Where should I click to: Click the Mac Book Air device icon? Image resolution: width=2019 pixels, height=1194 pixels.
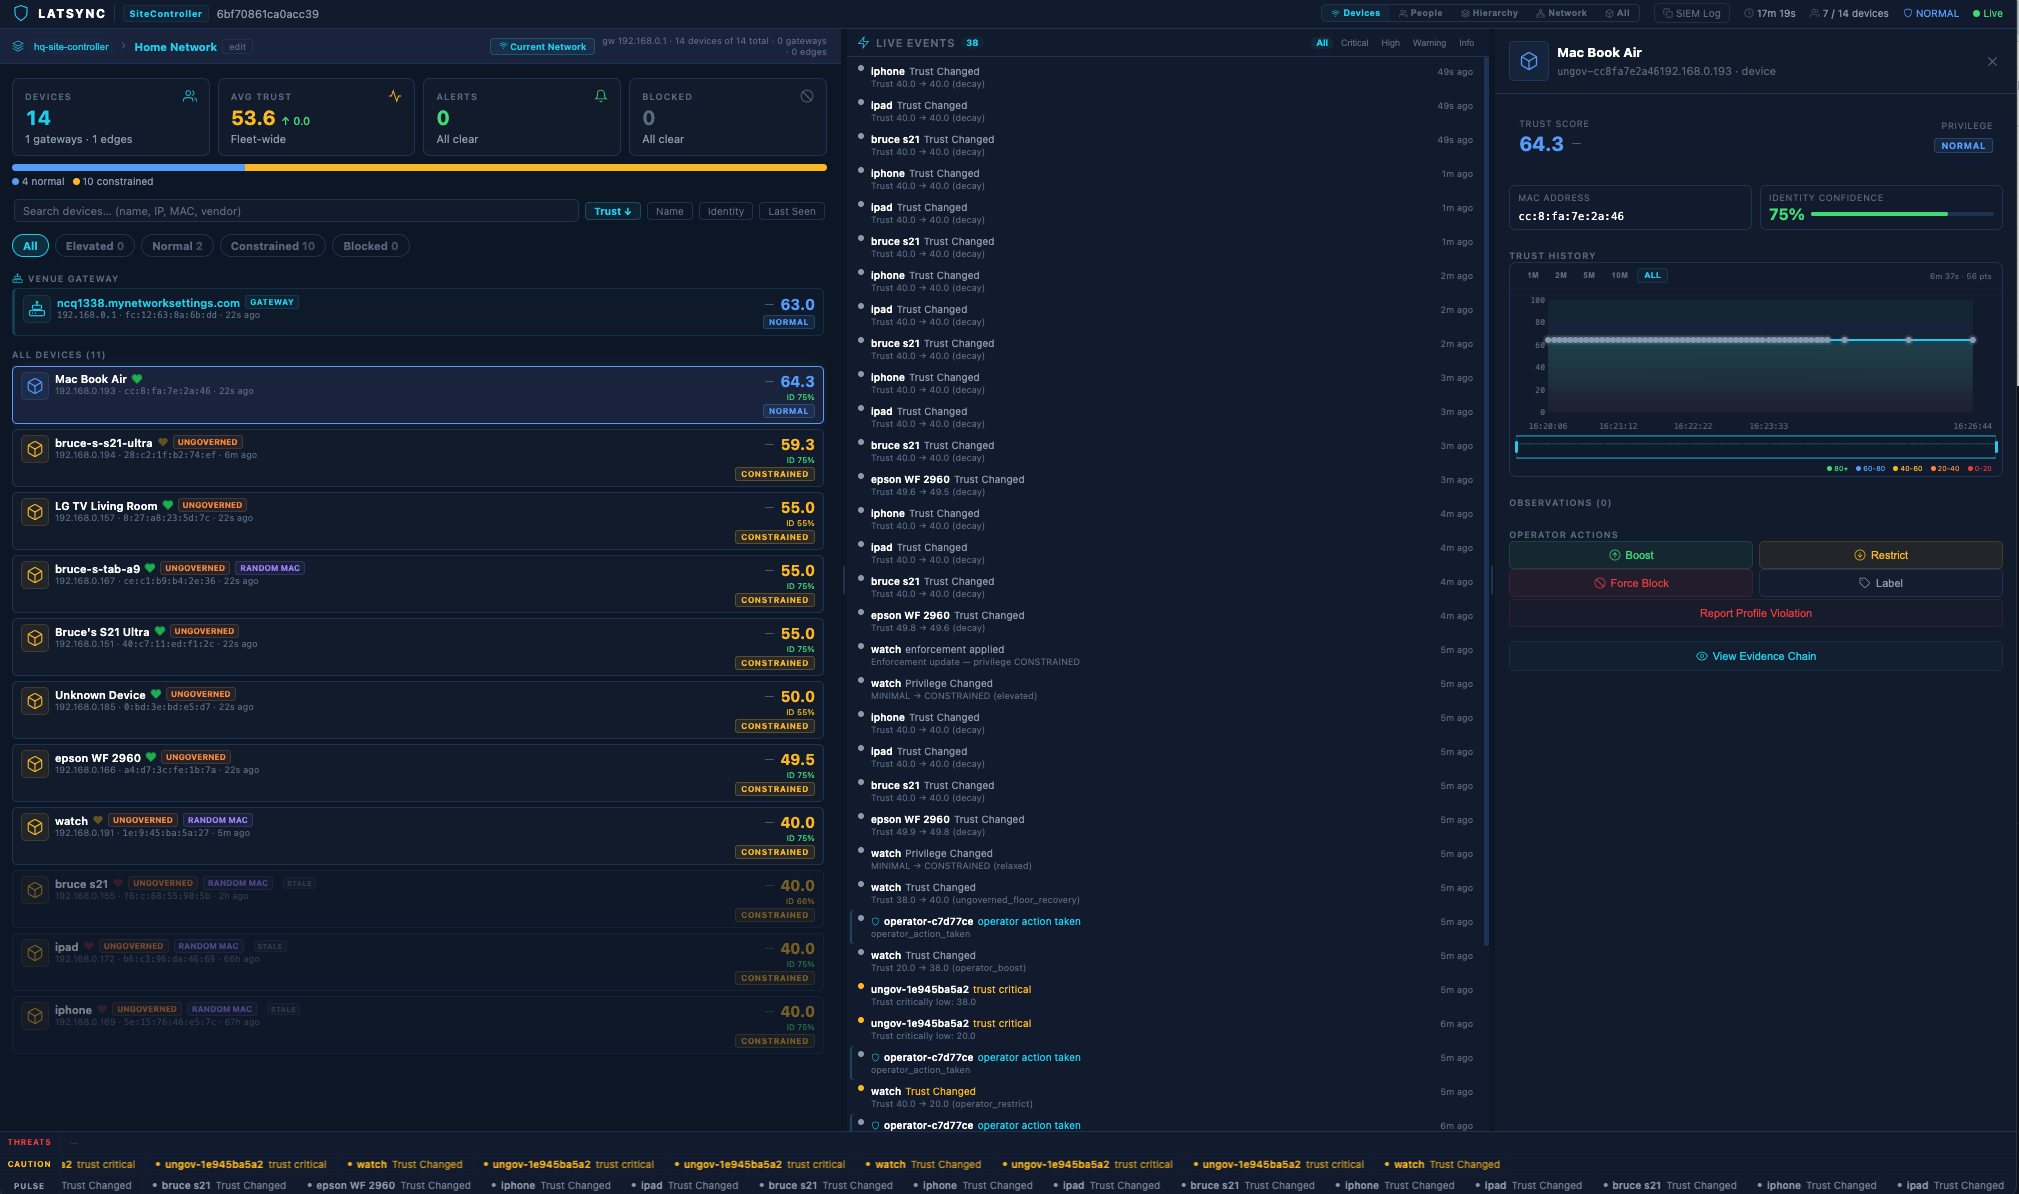tap(35, 386)
